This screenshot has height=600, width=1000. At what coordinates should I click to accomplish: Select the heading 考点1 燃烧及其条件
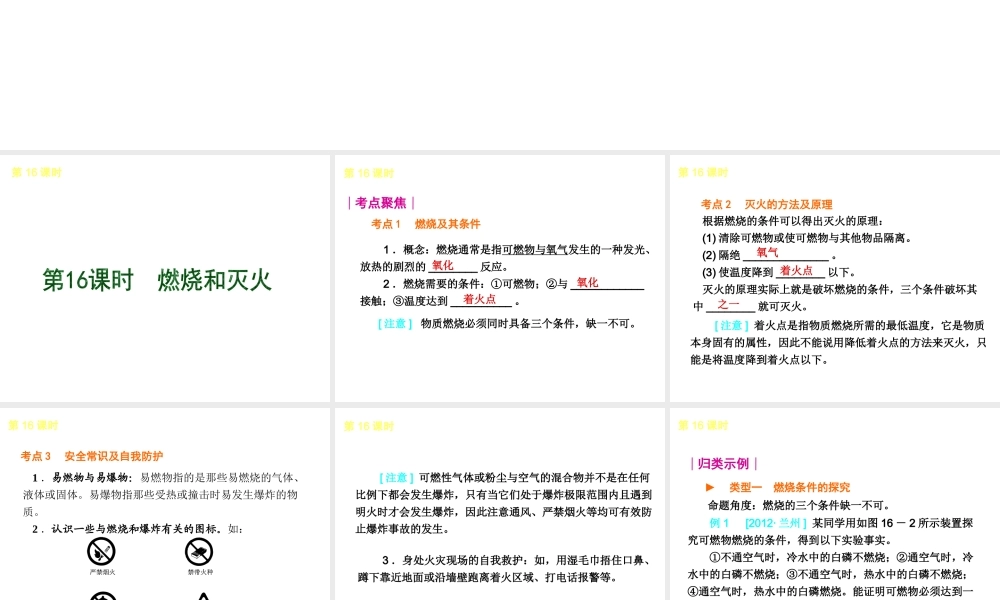coord(426,224)
